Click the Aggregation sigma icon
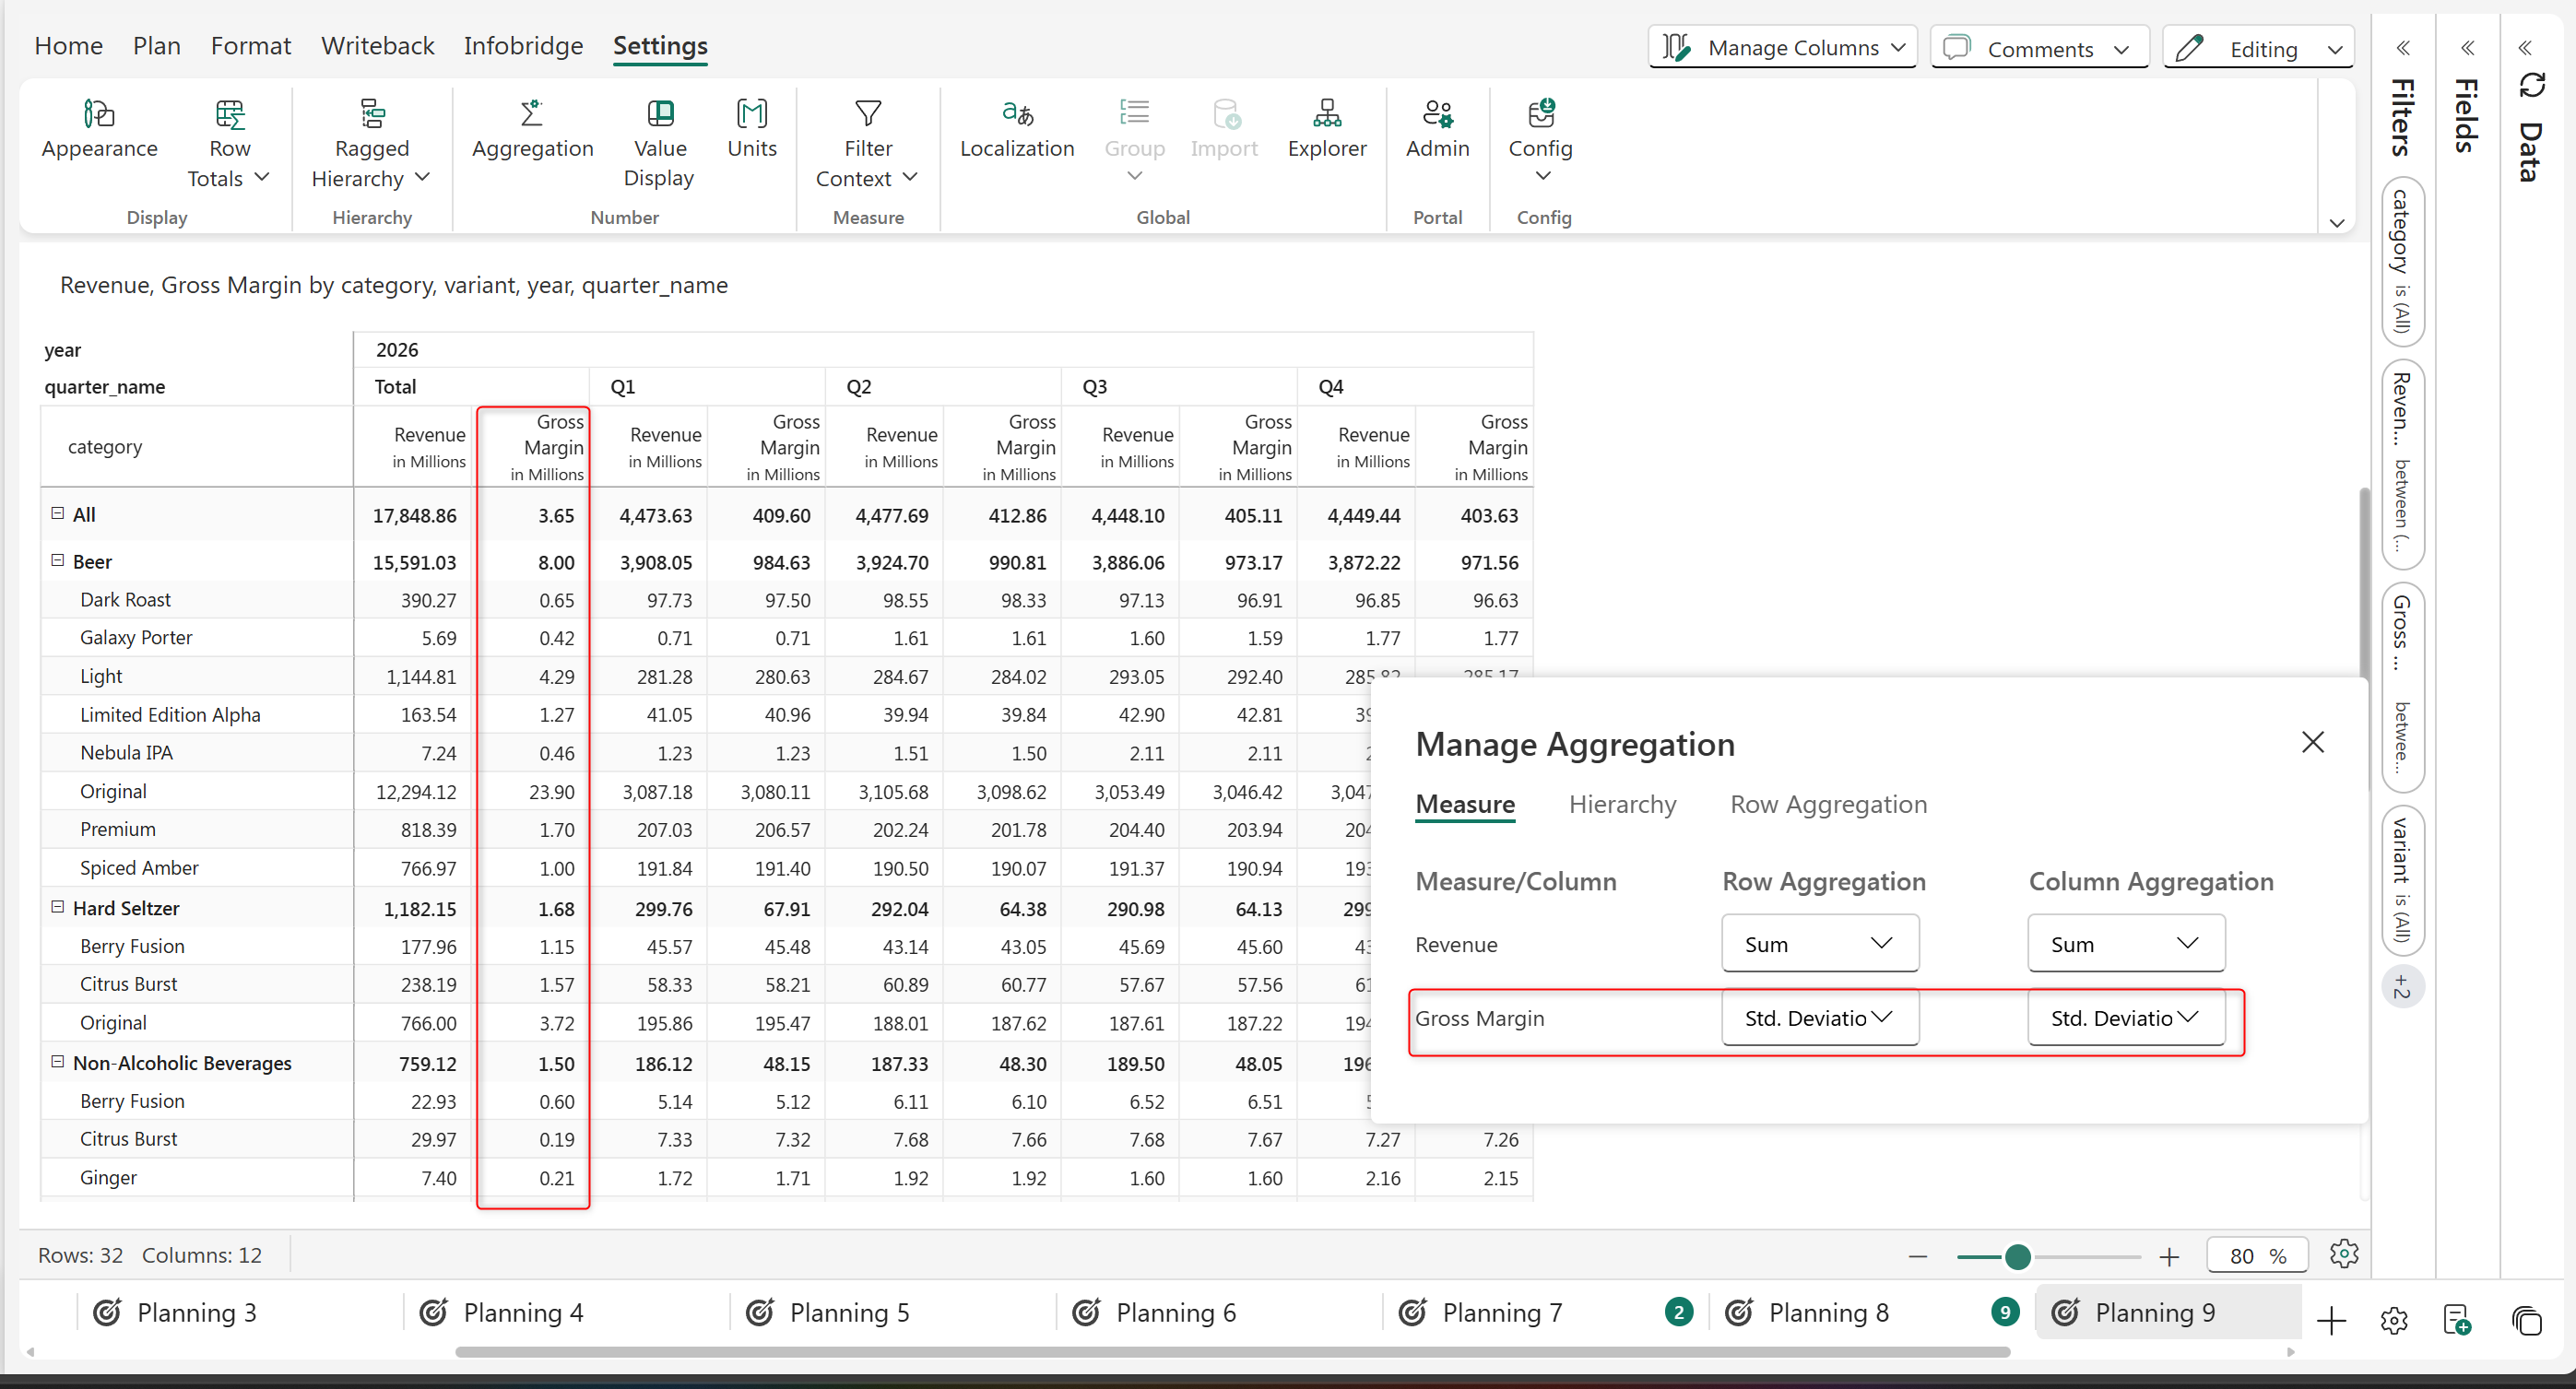 coord(531,114)
